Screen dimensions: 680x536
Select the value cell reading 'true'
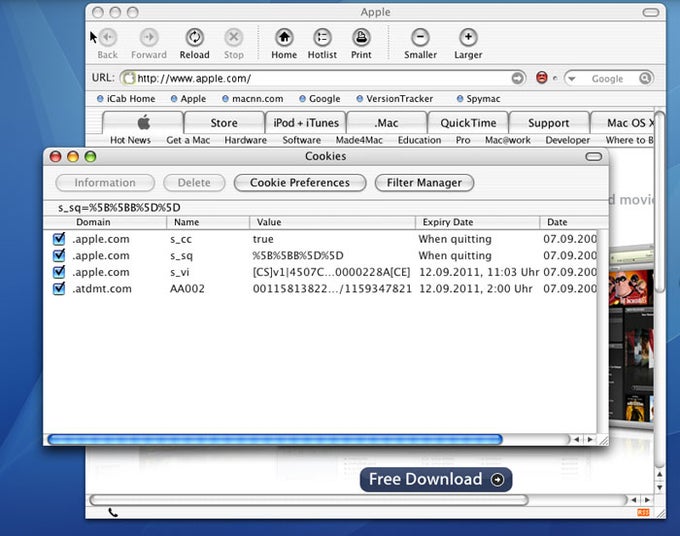point(263,239)
